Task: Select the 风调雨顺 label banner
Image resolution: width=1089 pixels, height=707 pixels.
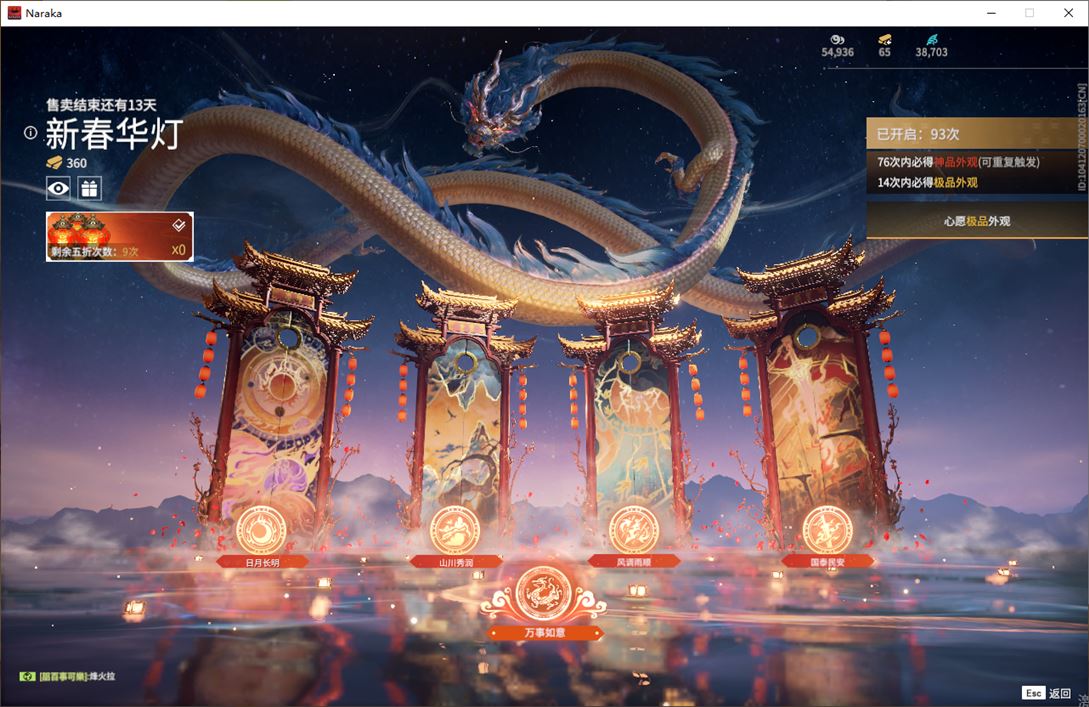Action: 633,561
